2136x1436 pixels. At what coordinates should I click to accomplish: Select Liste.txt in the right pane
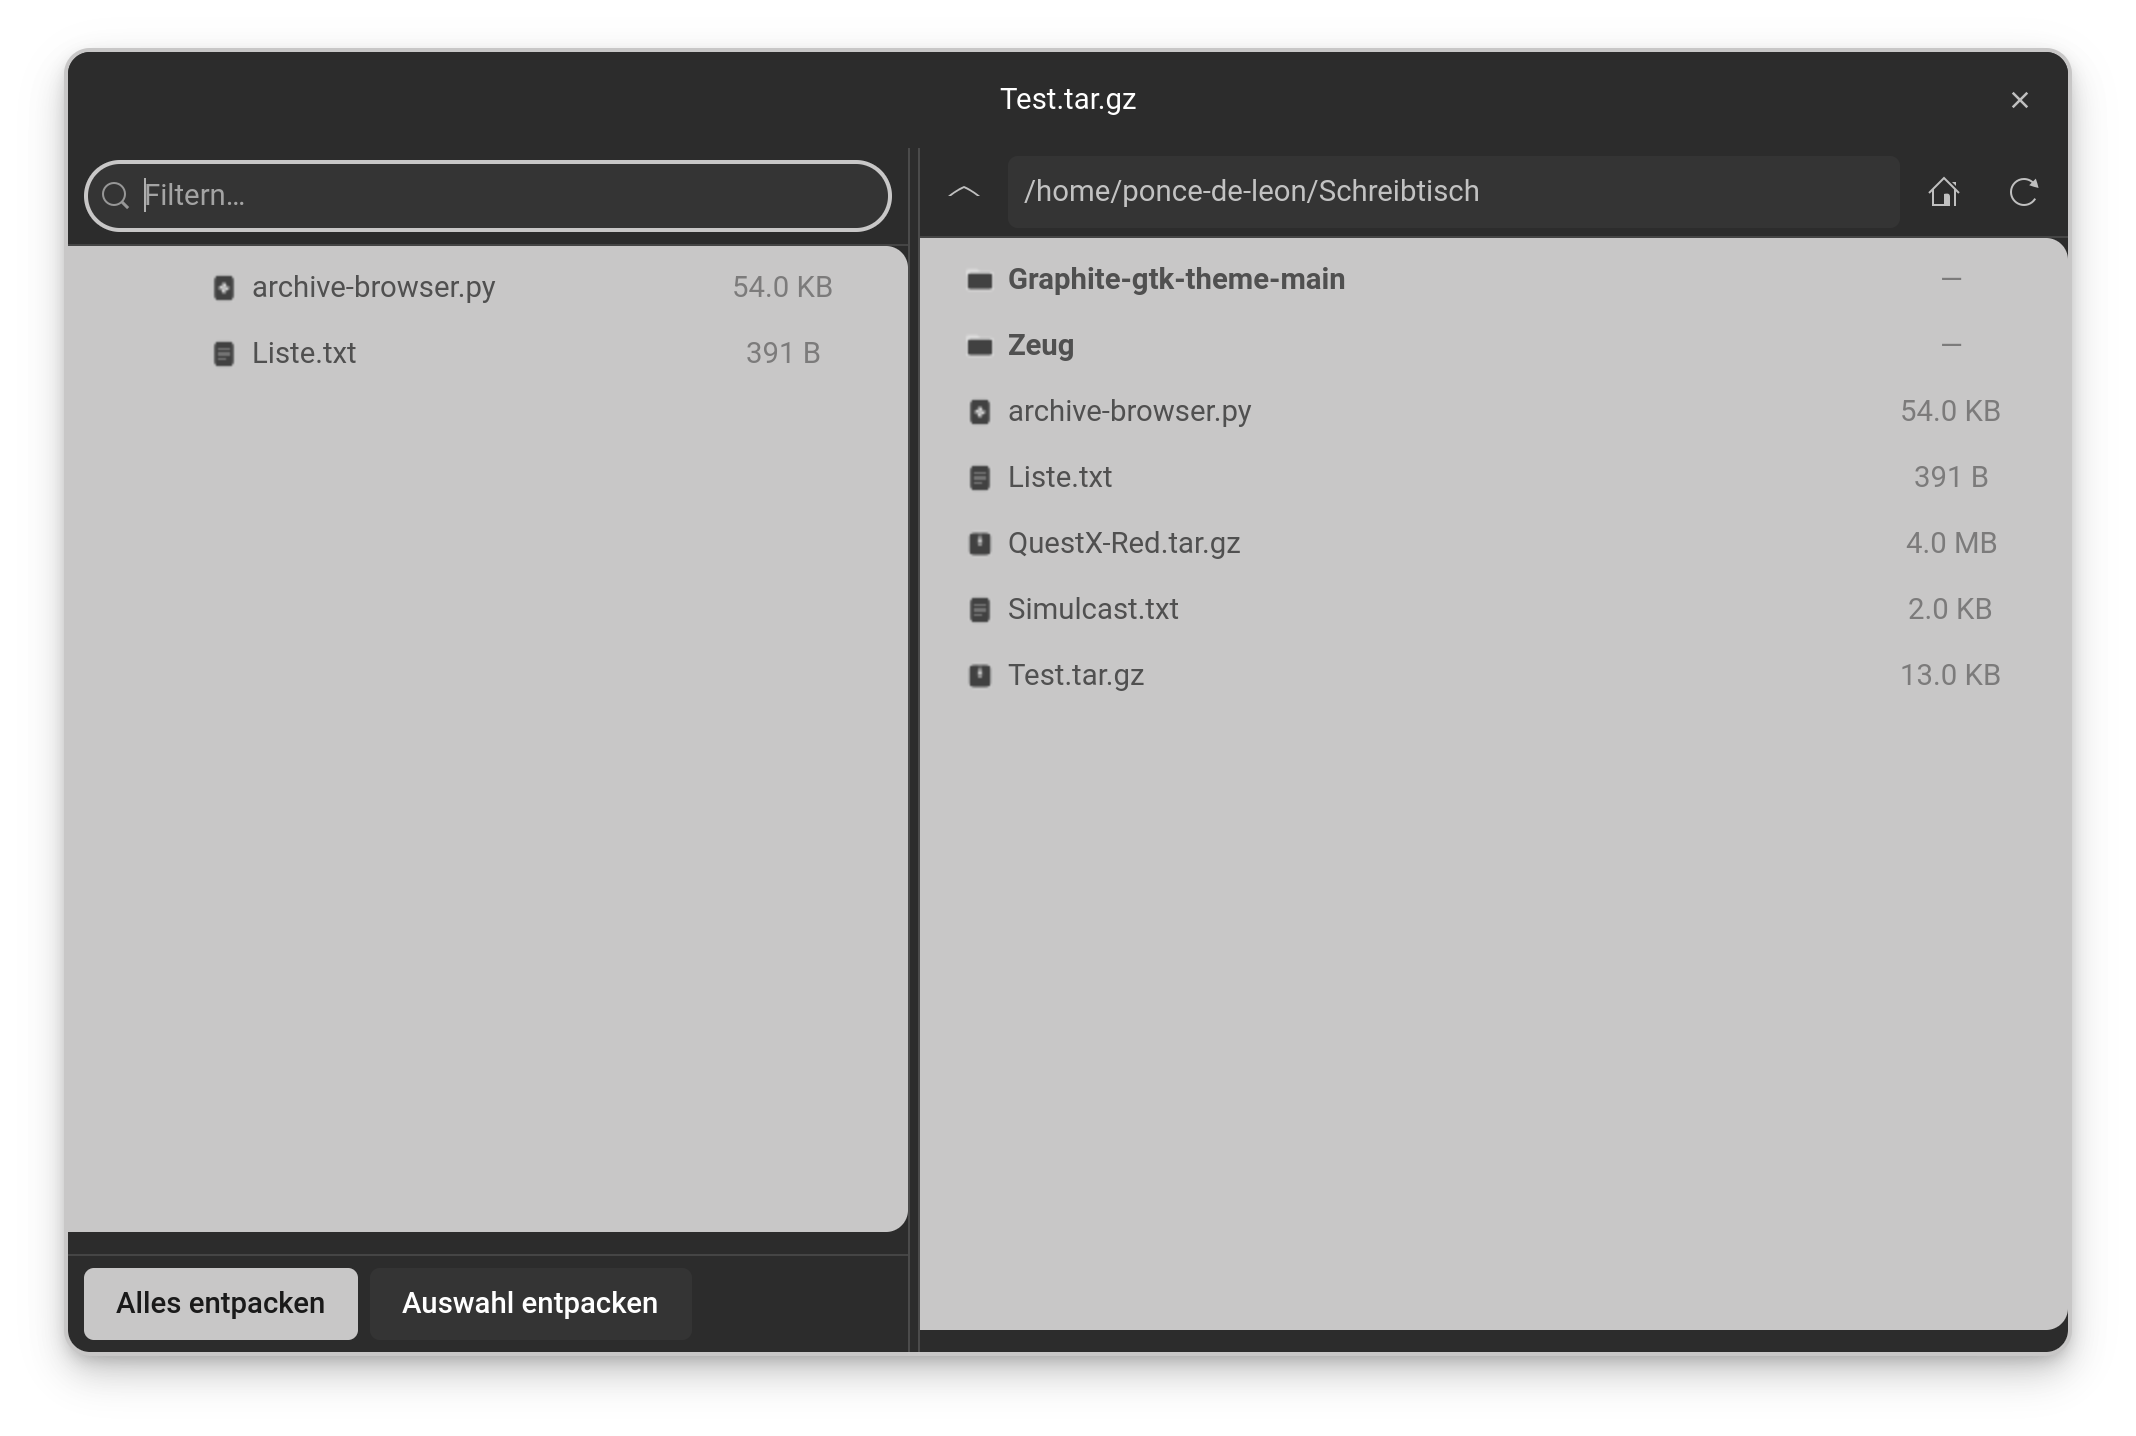[1060, 478]
